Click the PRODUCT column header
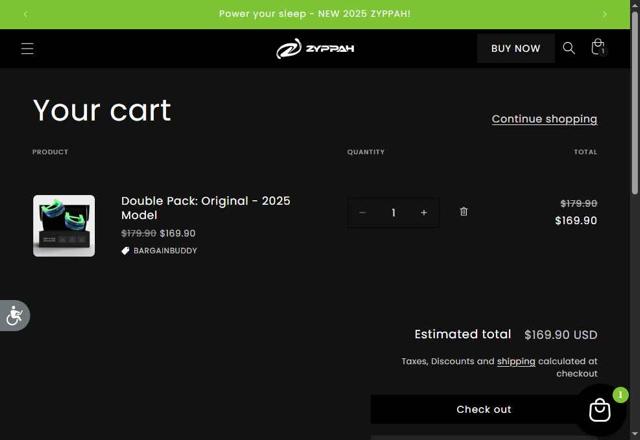The width and height of the screenshot is (640, 440). click(x=50, y=152)
